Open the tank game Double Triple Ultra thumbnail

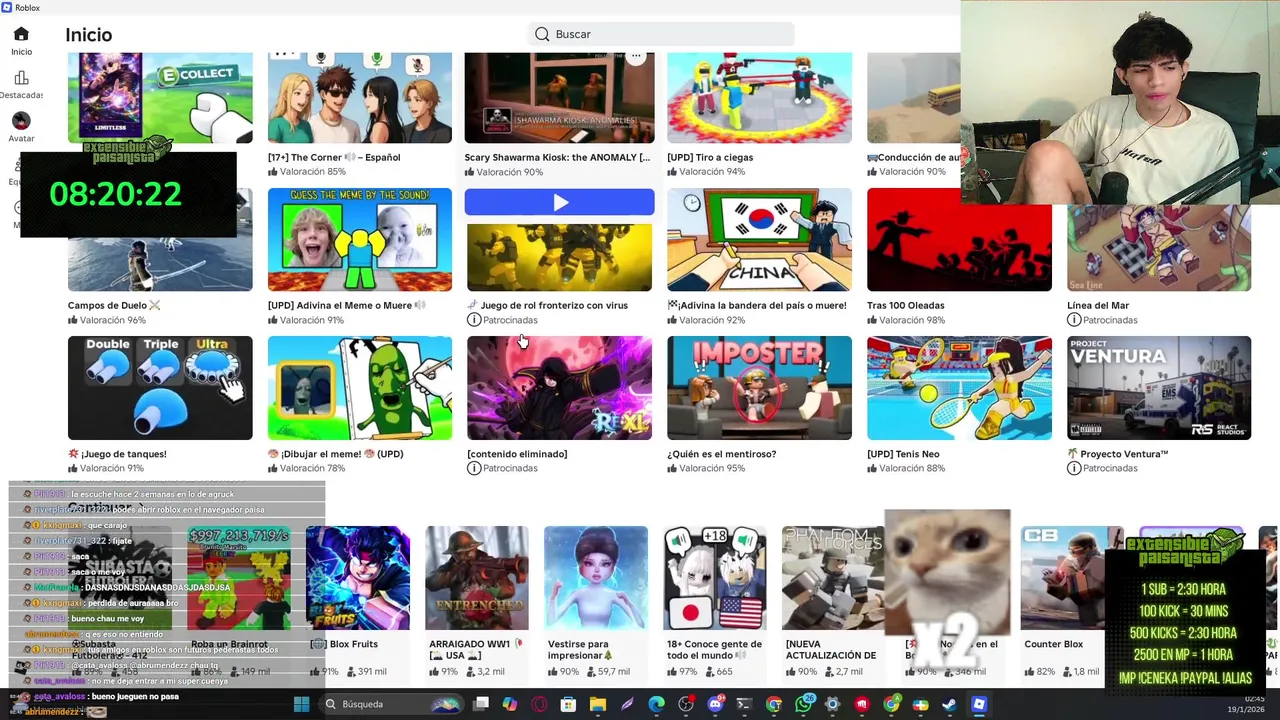pyautogui.click(x=160, y=388)
